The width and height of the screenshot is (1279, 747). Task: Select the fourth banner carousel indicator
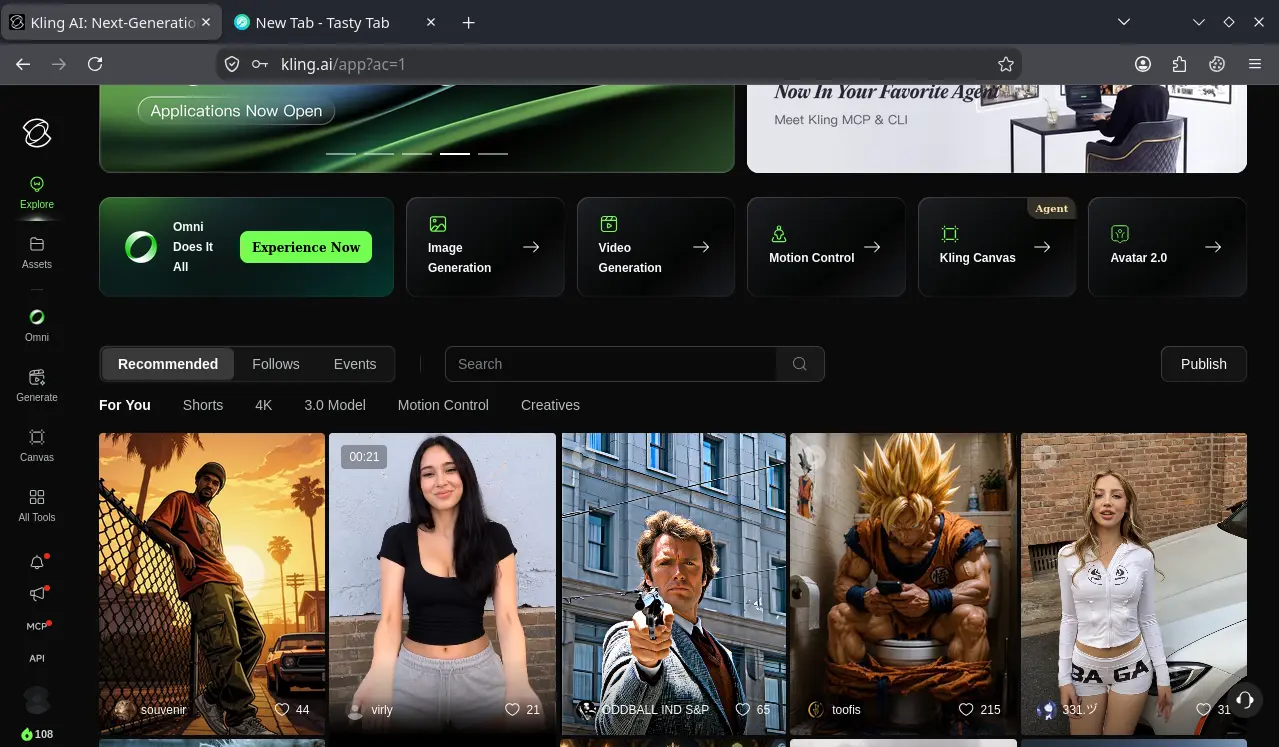click(455, 154)
